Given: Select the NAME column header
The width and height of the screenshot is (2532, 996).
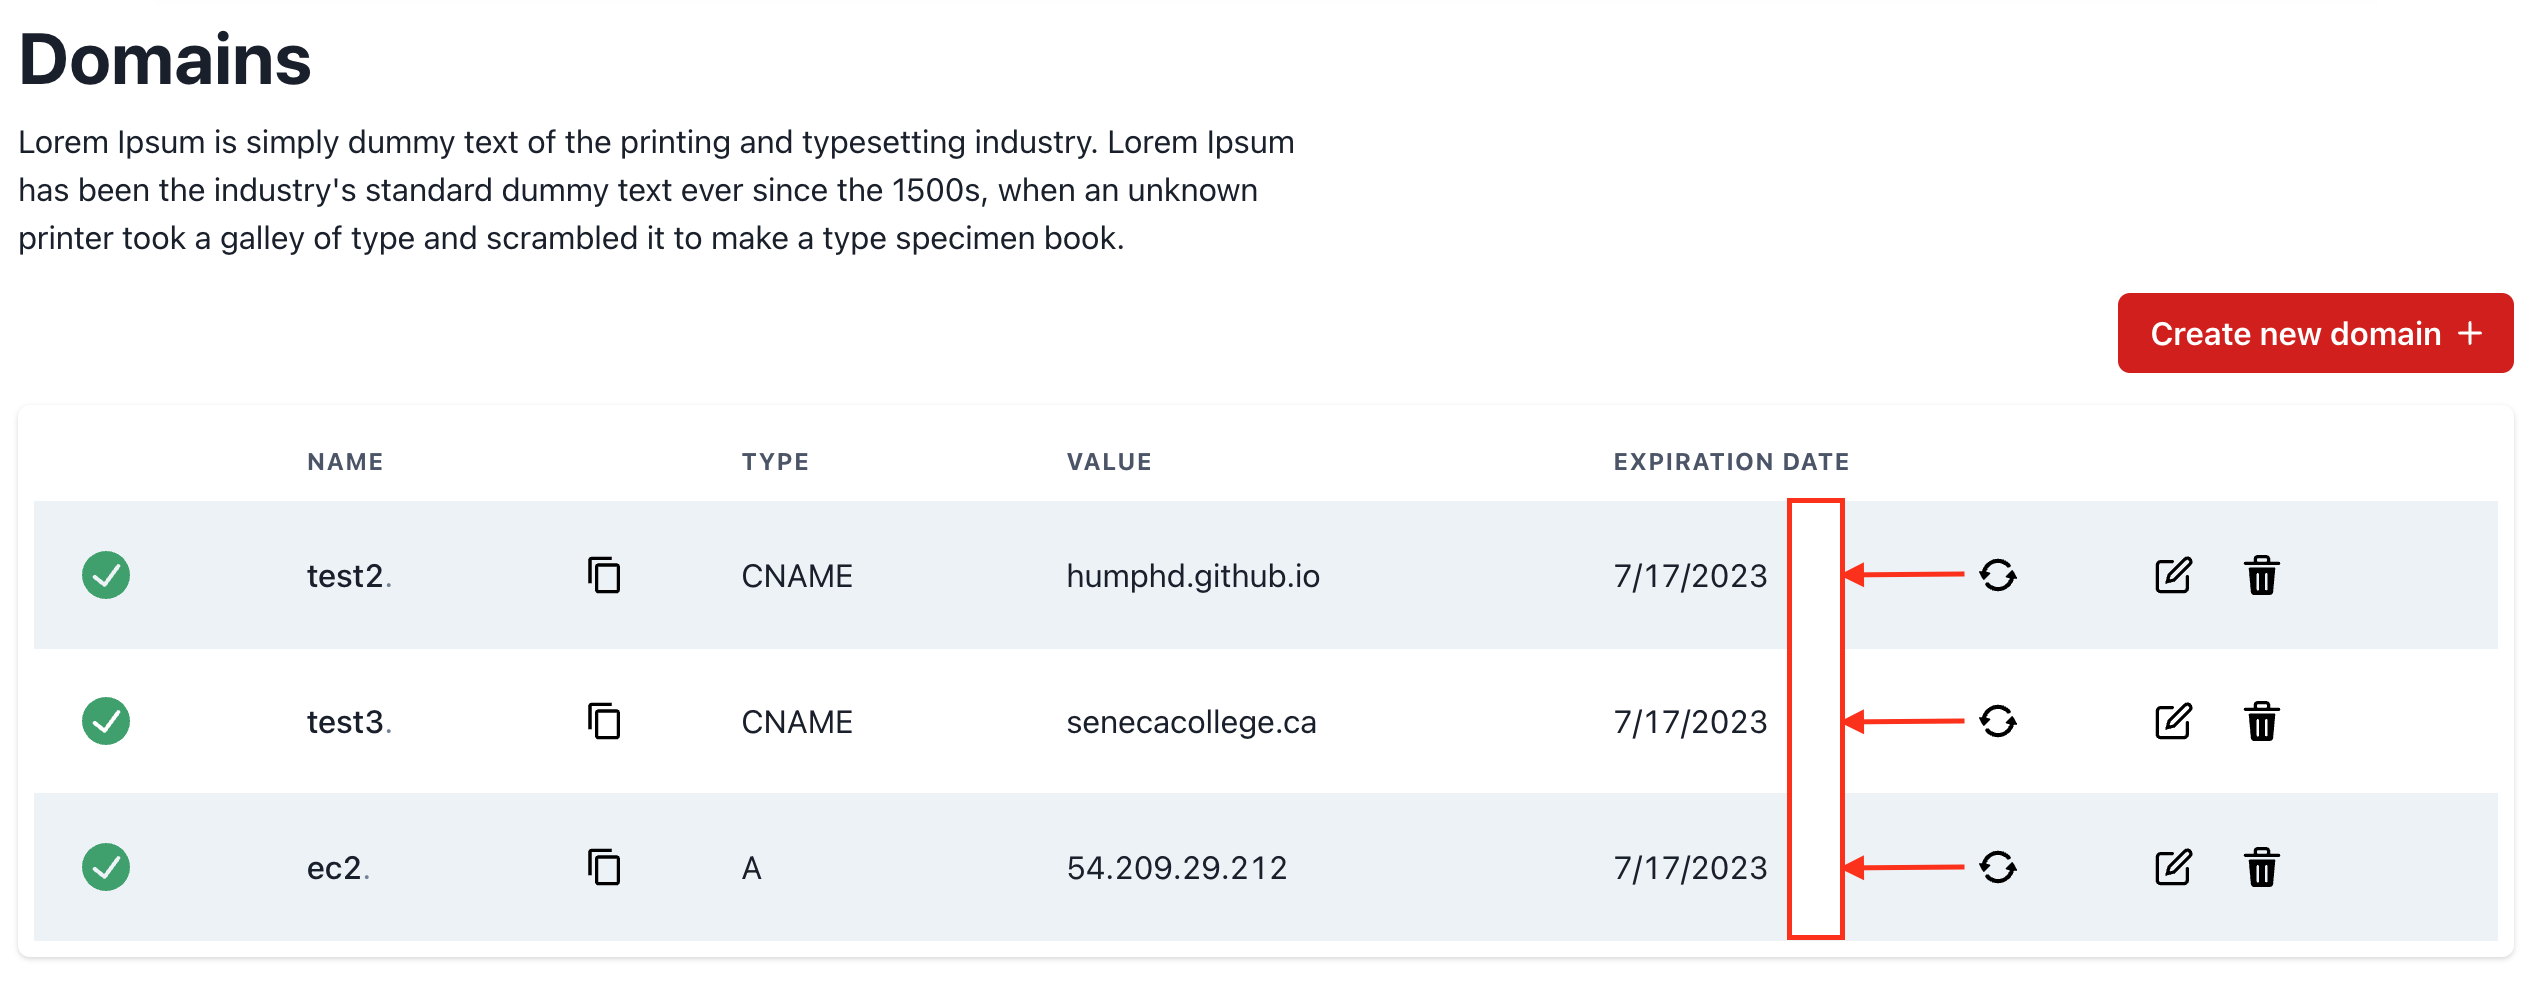Looking at the screenshot, I should [344, 461].
